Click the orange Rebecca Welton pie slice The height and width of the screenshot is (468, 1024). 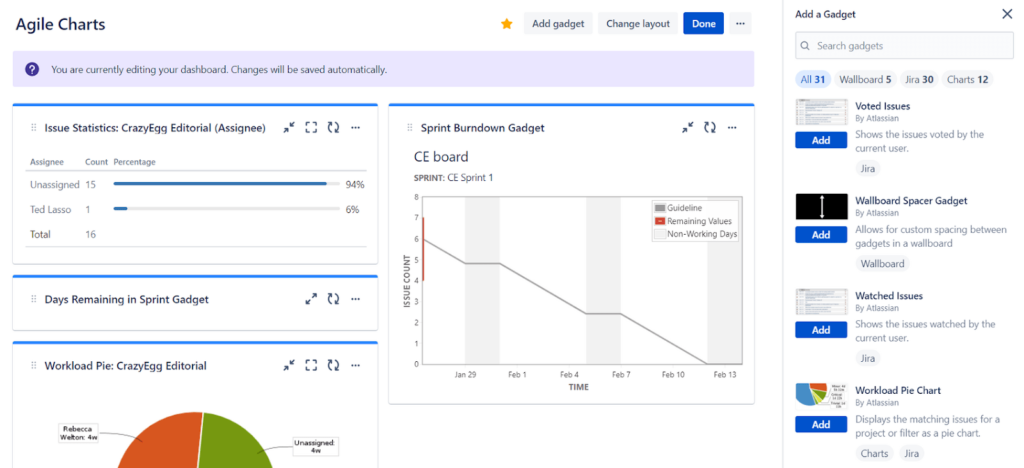coord(163,444)
